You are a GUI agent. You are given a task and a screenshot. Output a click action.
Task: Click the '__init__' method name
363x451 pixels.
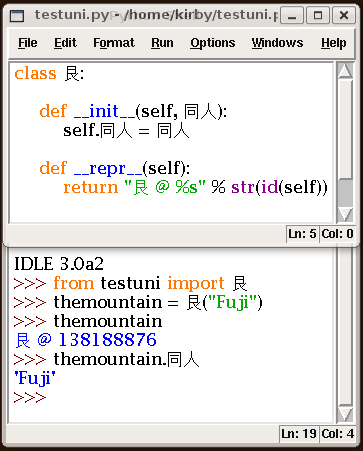(x=104, y=111)
